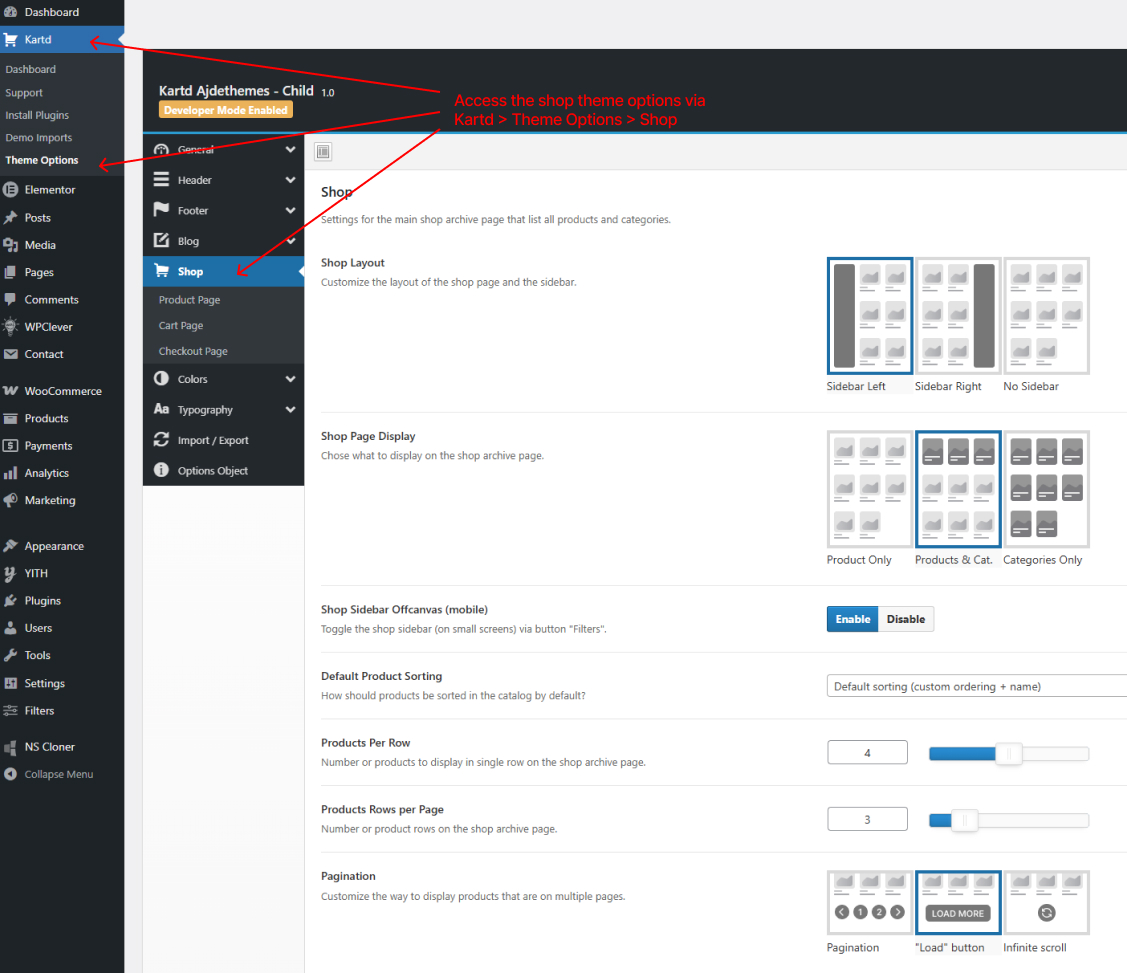
Task: Click the Colors section icon
Action: (161, 379)
